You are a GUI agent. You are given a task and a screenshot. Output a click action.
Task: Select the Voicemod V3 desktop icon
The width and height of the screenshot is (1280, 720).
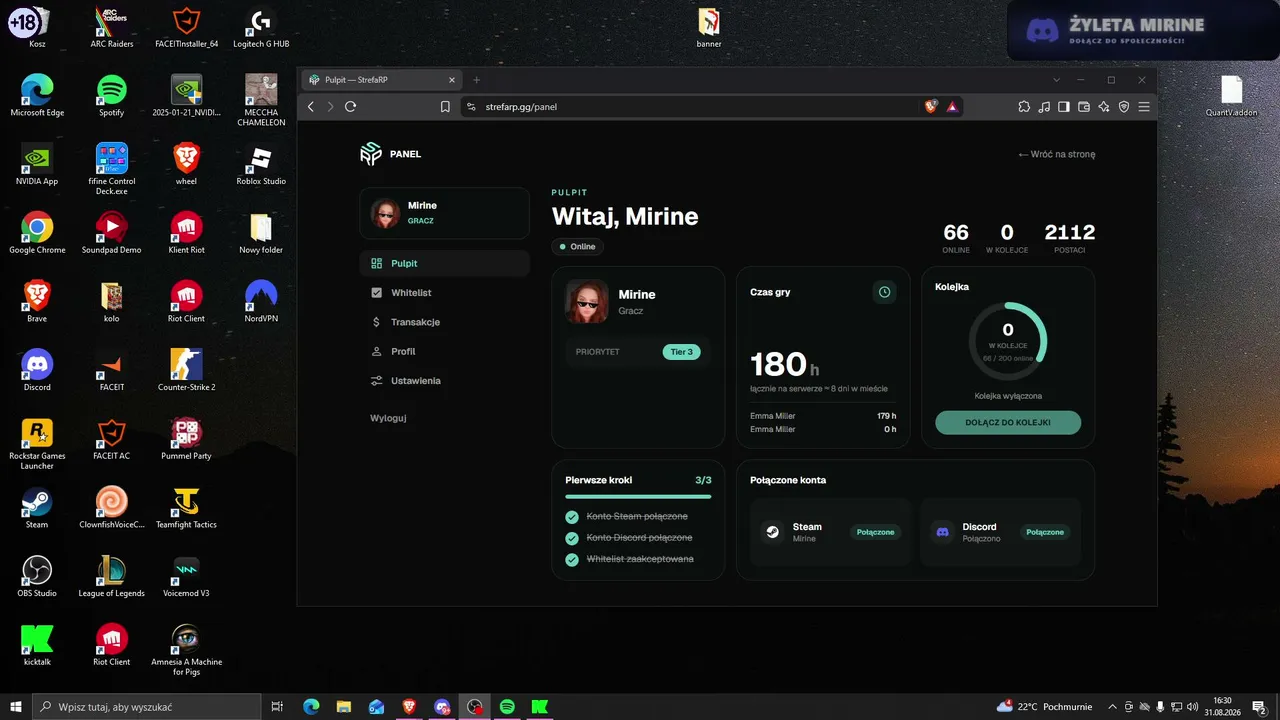point(186,576)
